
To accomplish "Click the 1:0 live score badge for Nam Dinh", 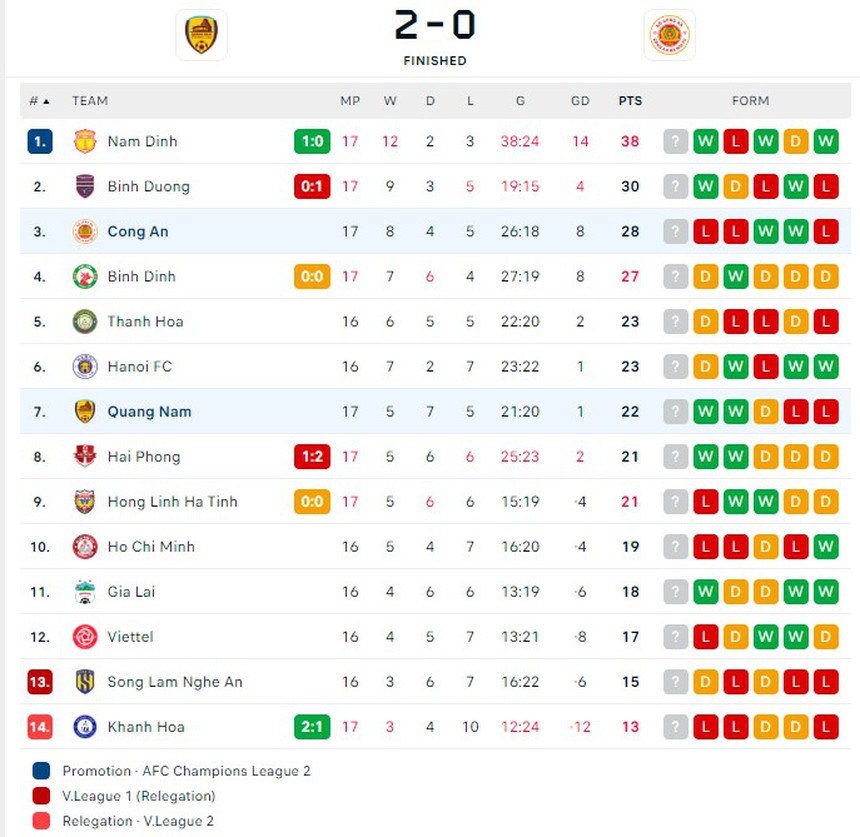I will pos(312,141).
